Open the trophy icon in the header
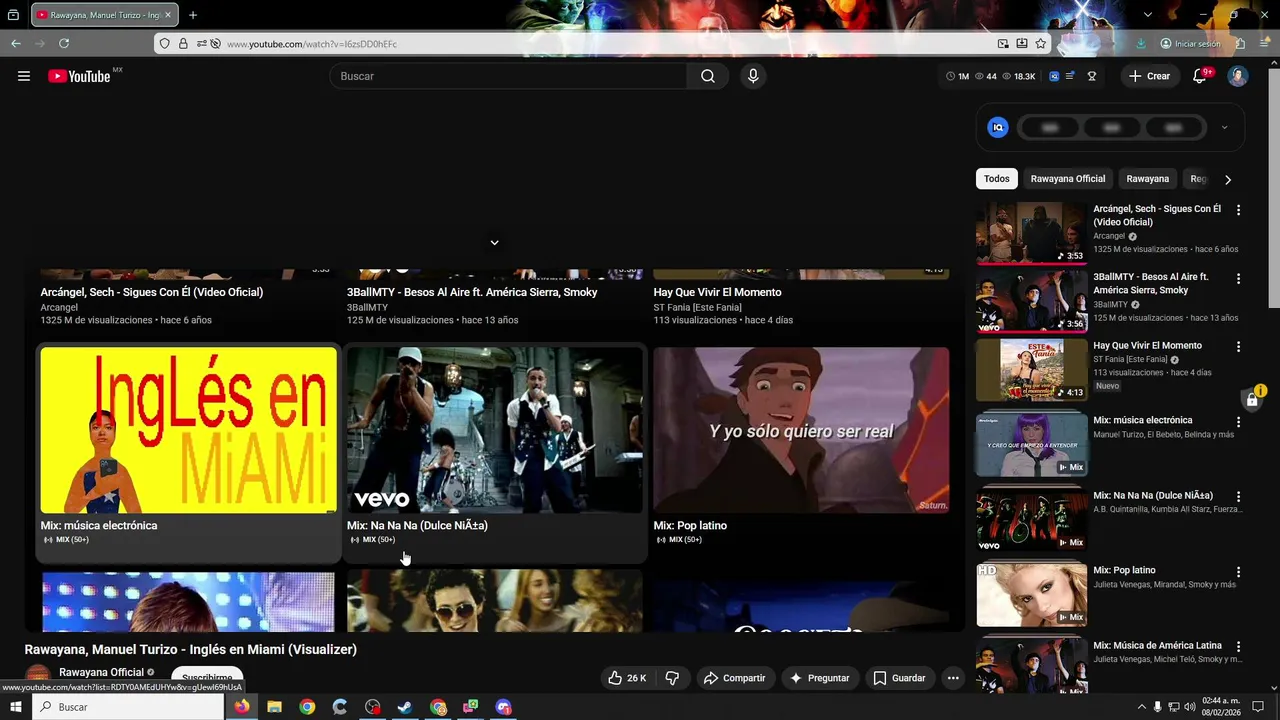The height and width of the screenshot is (720, 1280). [1092, 76]
